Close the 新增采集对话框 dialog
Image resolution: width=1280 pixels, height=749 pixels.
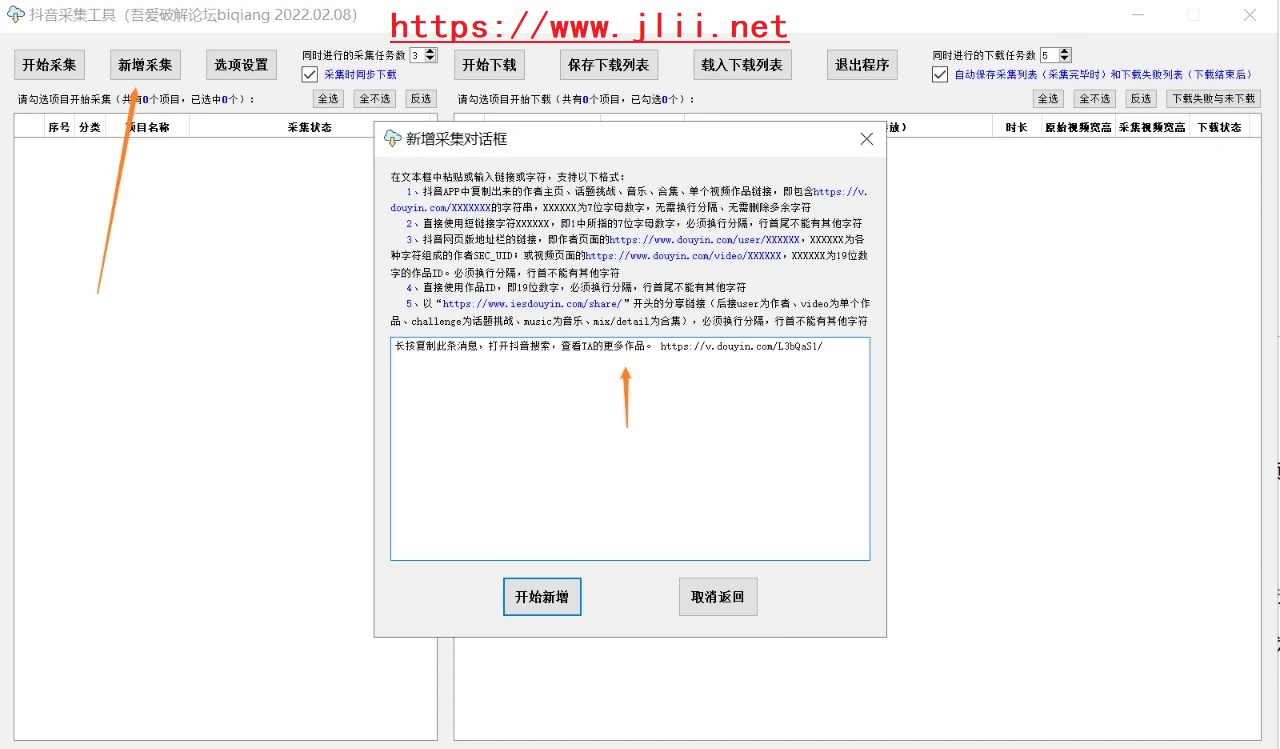pos(867,139)
